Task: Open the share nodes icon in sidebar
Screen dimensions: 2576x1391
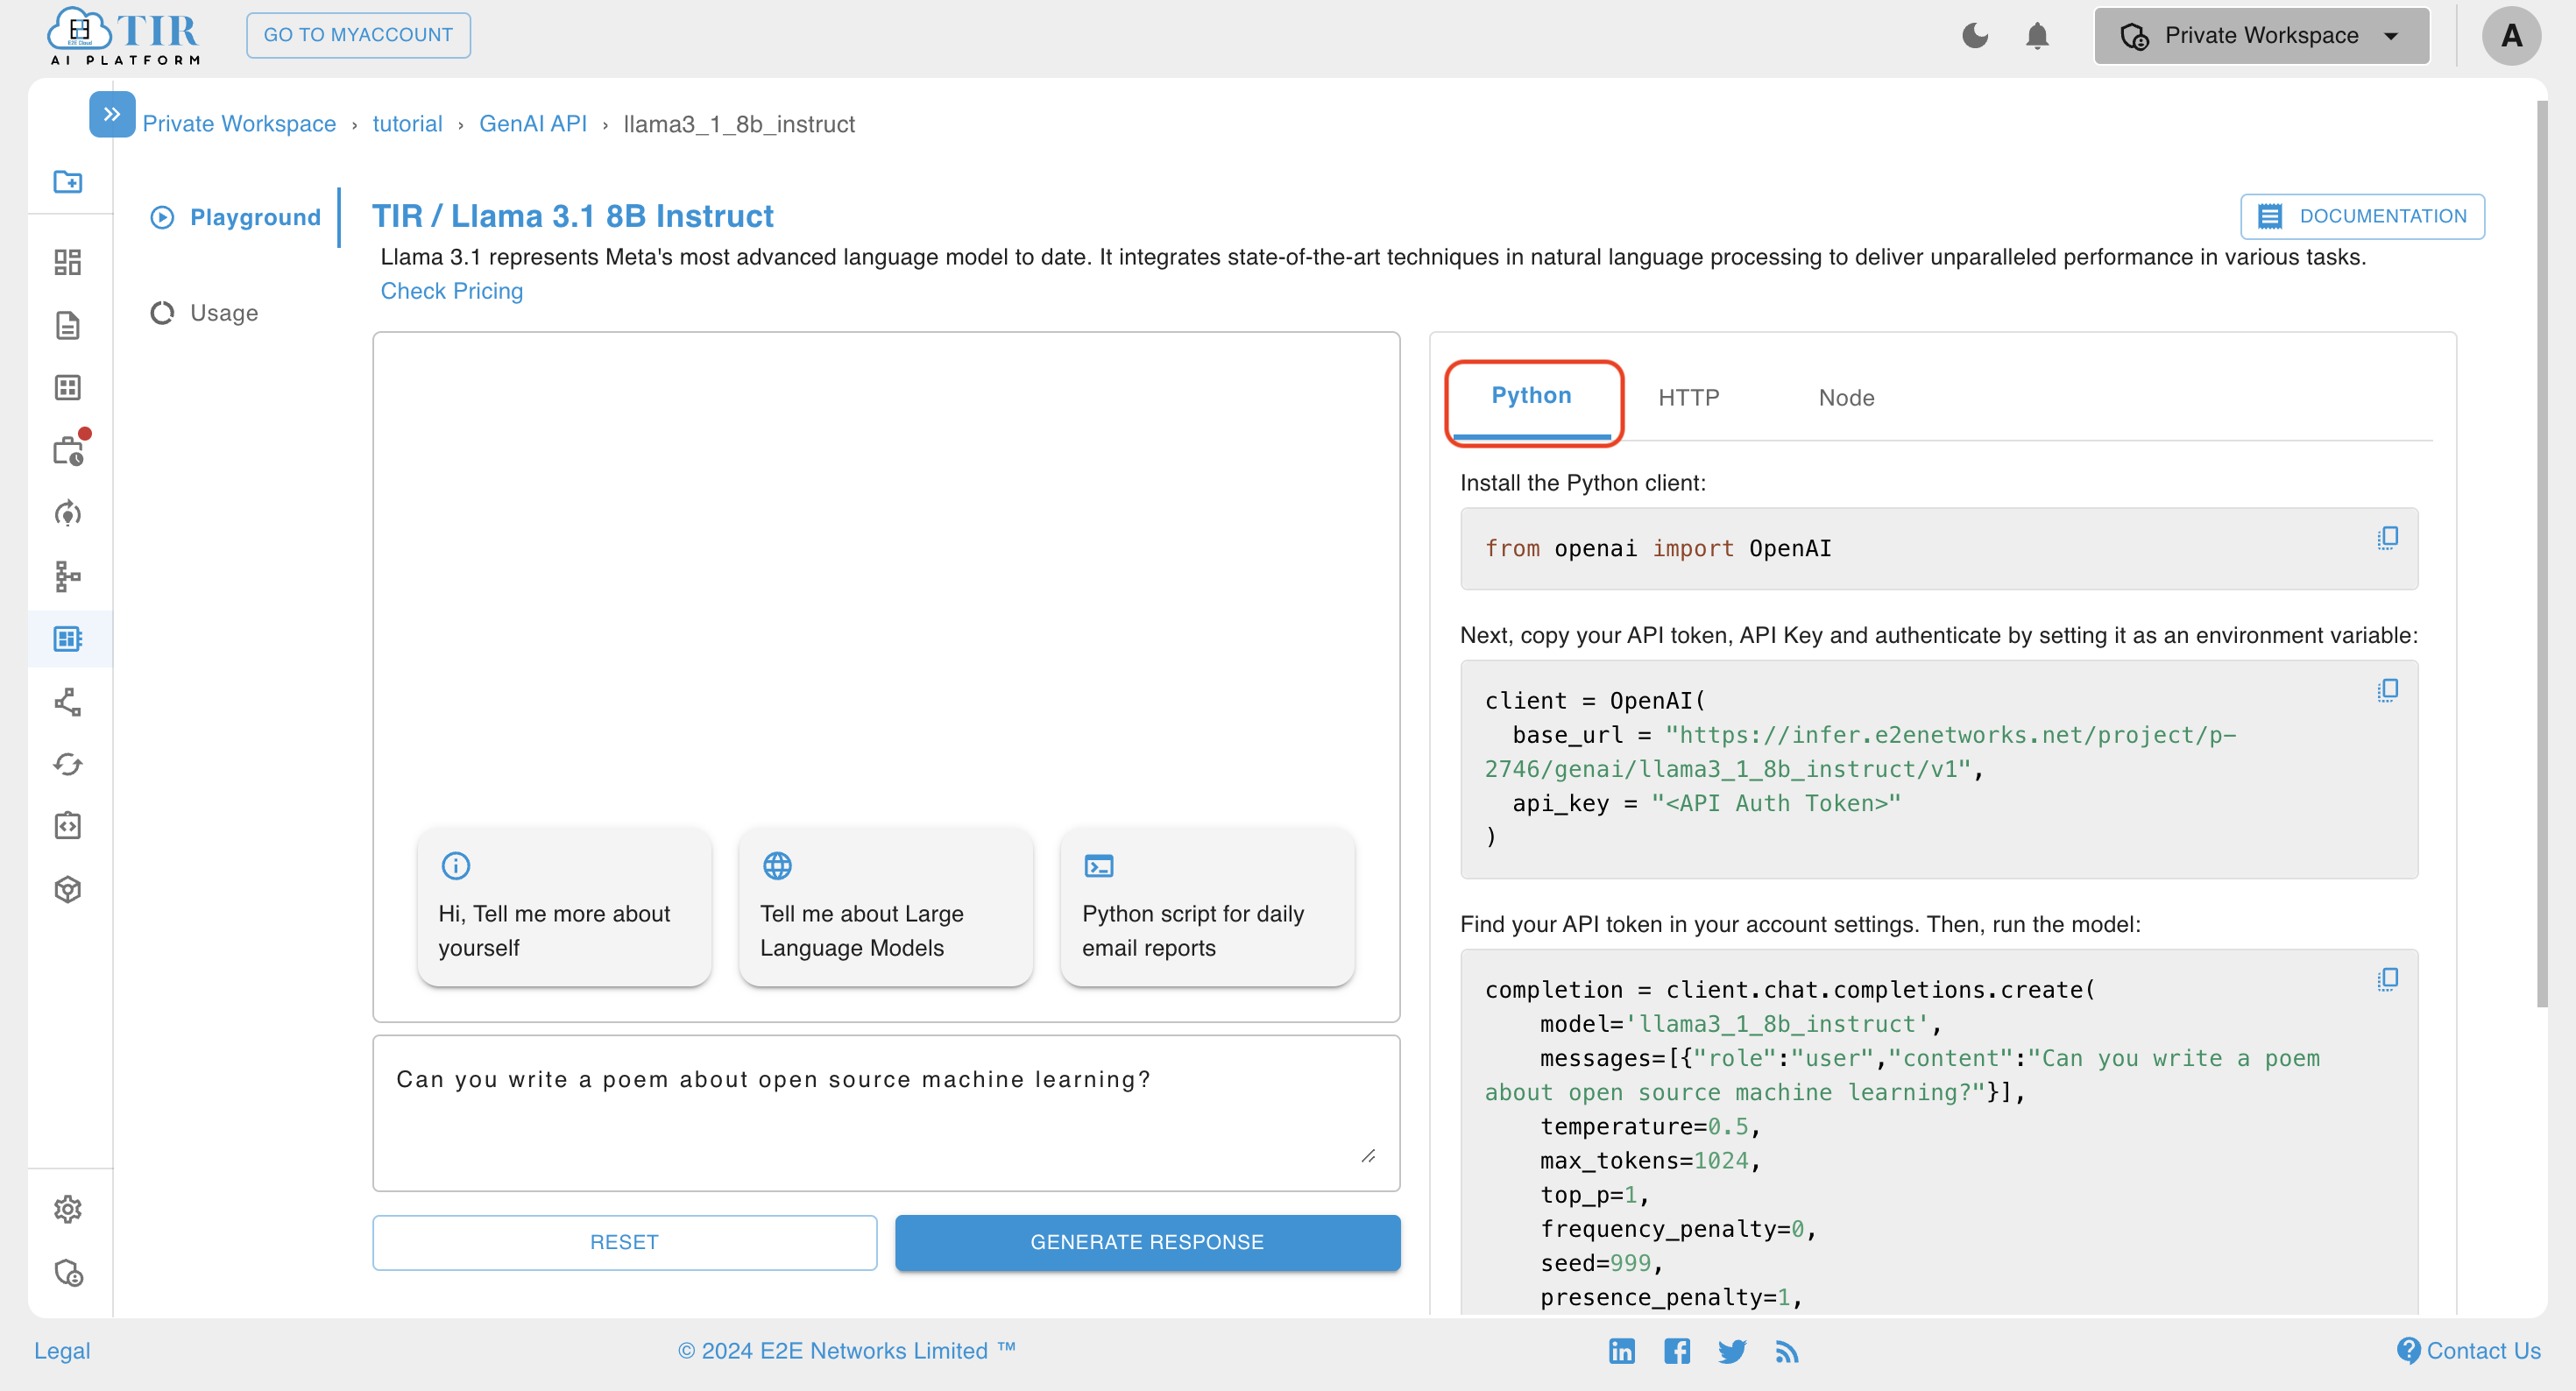Action: click(68, 701)
